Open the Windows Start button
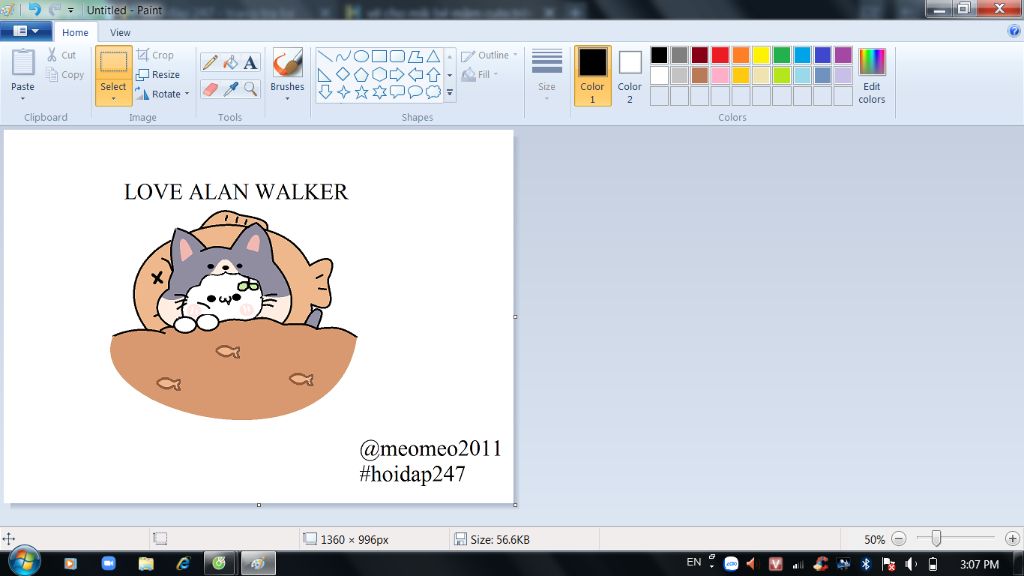Screen dimensions: 1024x576 (x=24, y=562)
